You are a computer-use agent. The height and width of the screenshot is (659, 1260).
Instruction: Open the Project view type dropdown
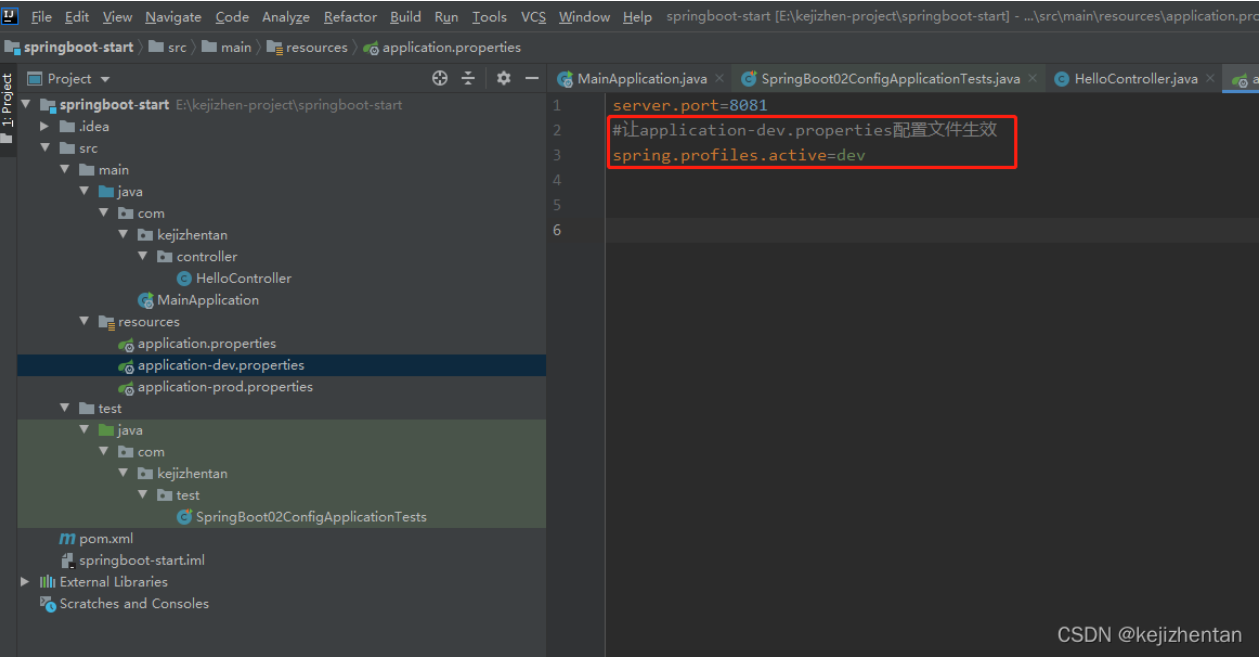click(x=103, y=78)
